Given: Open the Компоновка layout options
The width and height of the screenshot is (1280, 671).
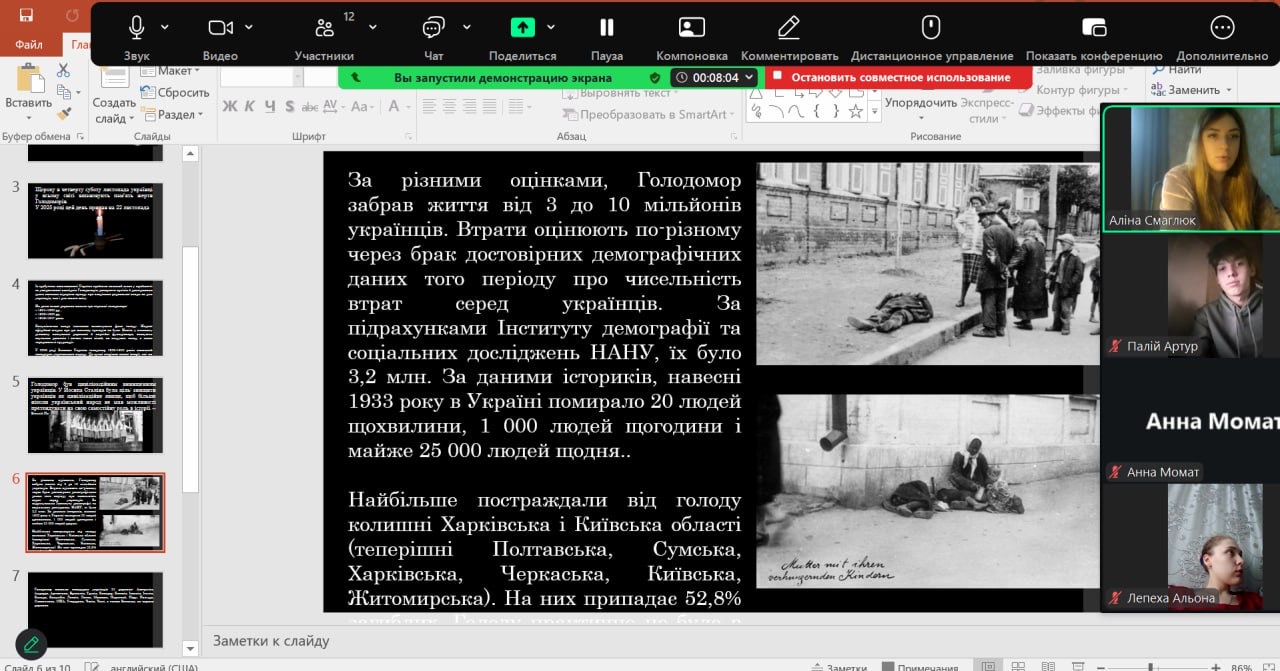Looking at the screenshot, I should [x=691, y=28].
